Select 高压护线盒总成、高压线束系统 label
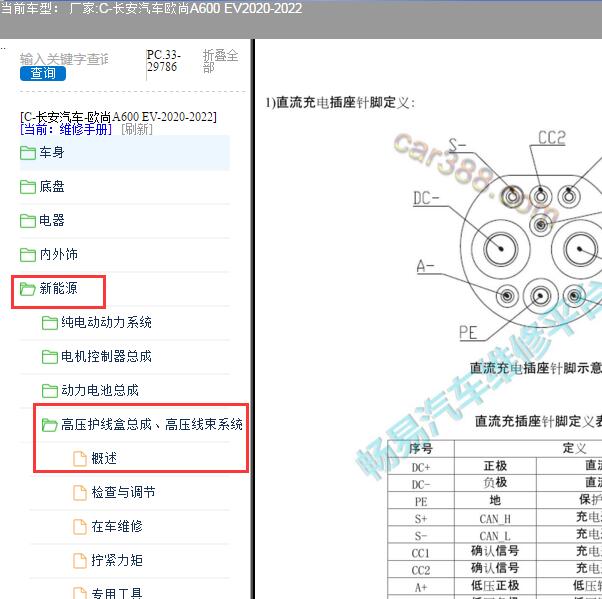 pos(152,424)
